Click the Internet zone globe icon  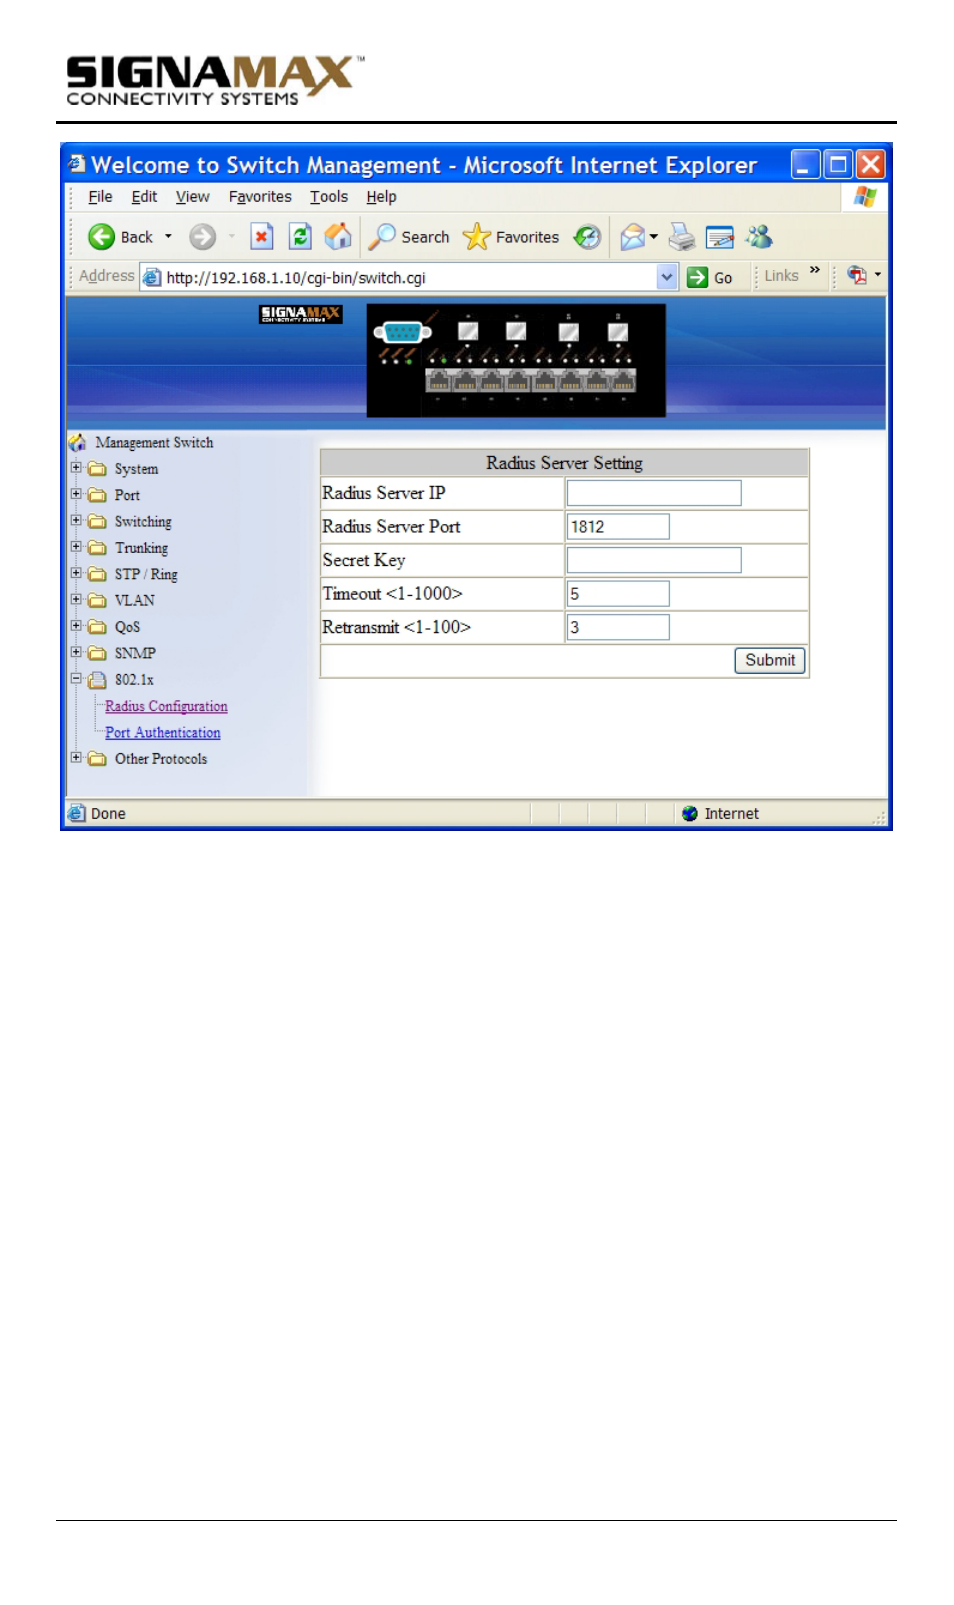[690, 814]
